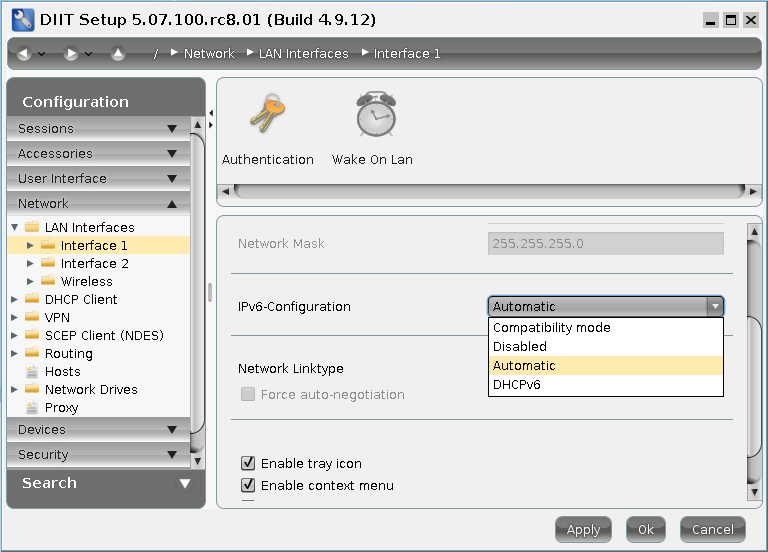Click the back navigation arrow
This screenshot has width=768, height=552.
click(x=24, y=54)
